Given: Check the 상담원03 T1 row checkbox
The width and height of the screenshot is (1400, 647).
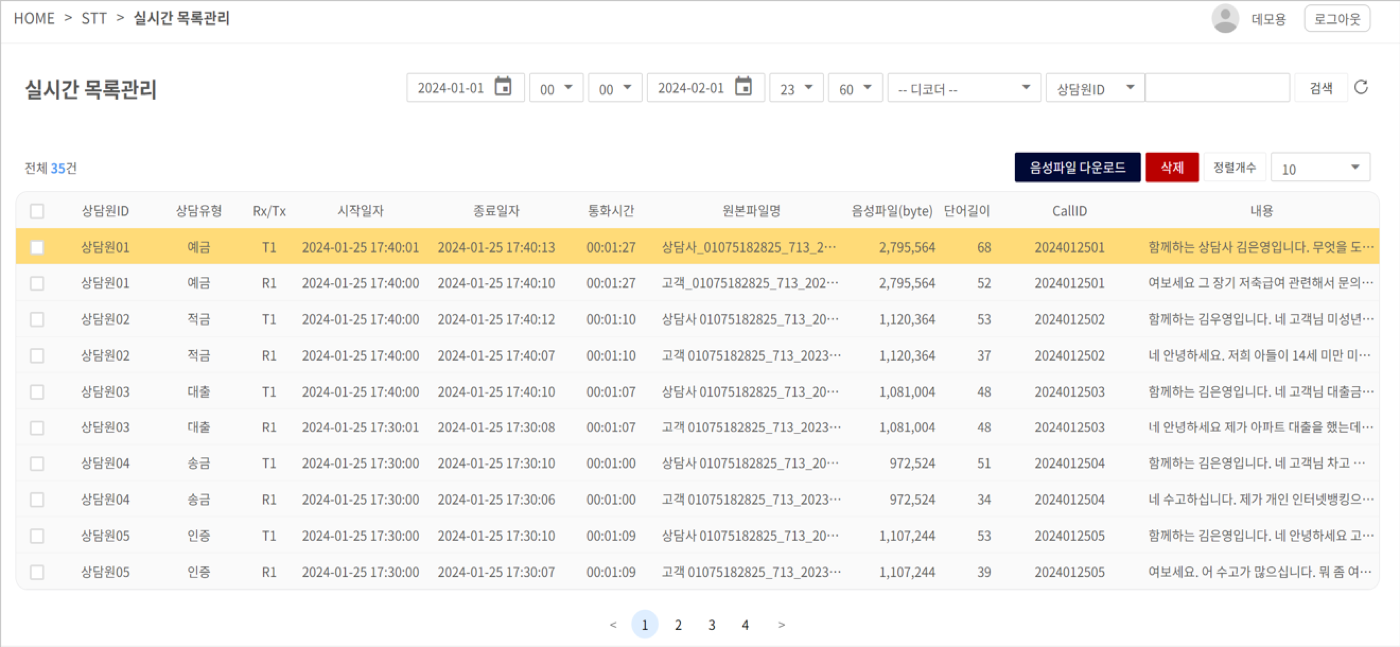Looking at the screenshot, I should 37,391.
